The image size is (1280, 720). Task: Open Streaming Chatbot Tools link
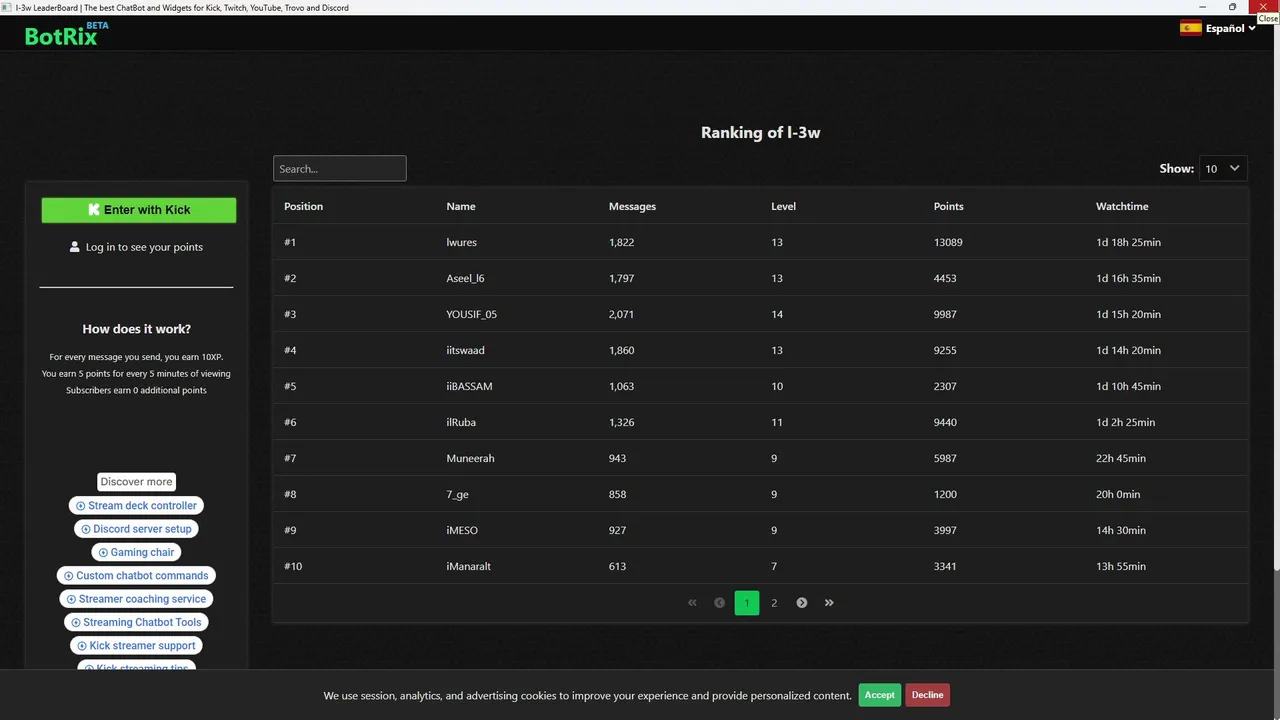(136, 622)
